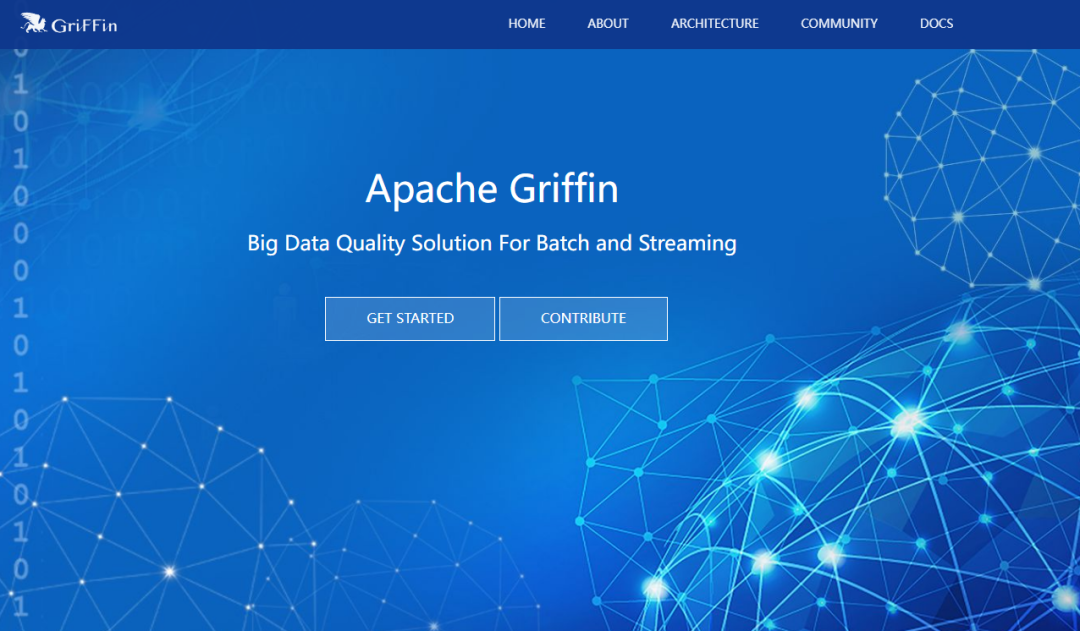Viewport: 1080px width, 631px height.
Task: Open the DOCS menu item
Action: 936,23
